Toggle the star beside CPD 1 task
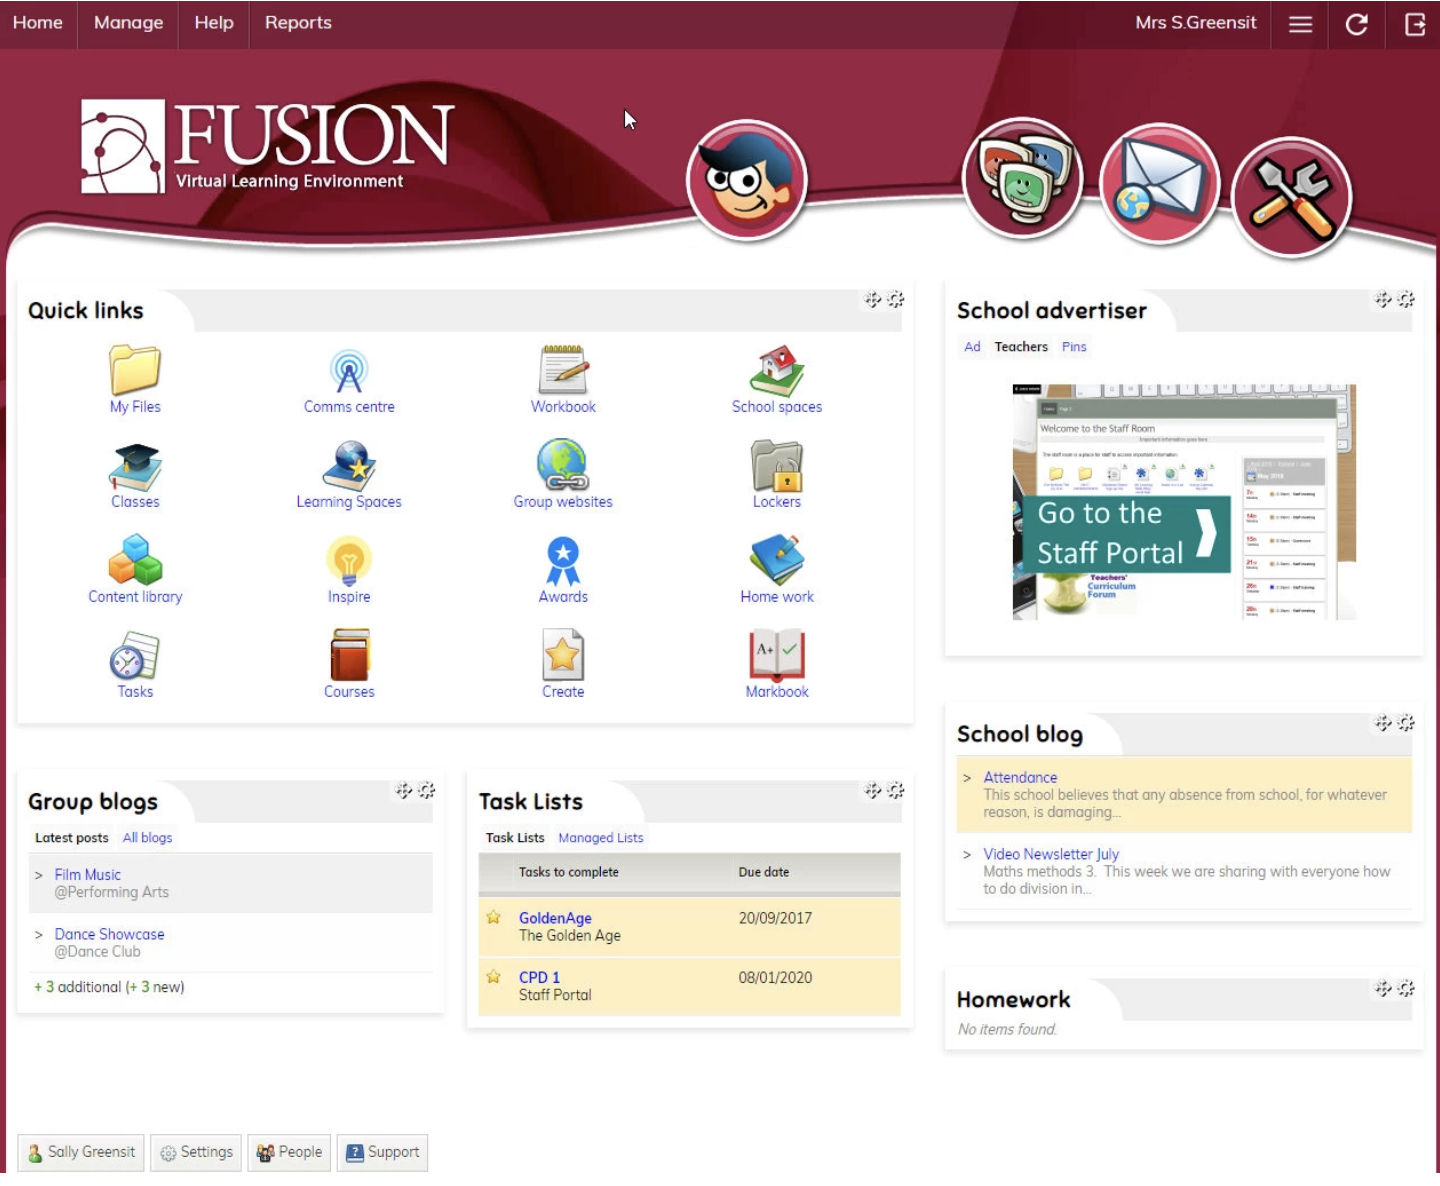The width and height of the screenshot is (1440, 1186). click(494, 977)
